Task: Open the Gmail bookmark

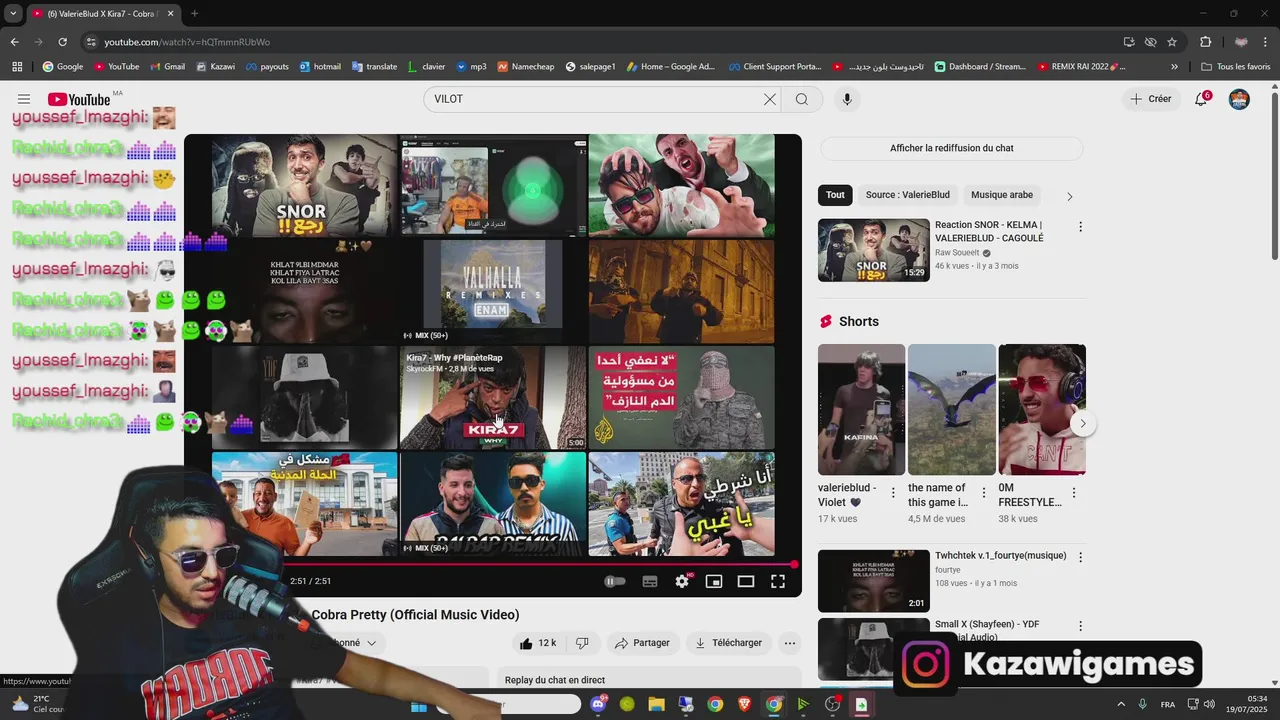Action: (x=167, y=67)
